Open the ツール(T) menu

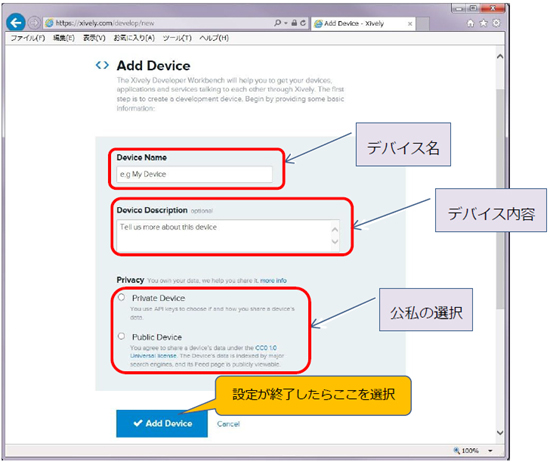[177, 38]
